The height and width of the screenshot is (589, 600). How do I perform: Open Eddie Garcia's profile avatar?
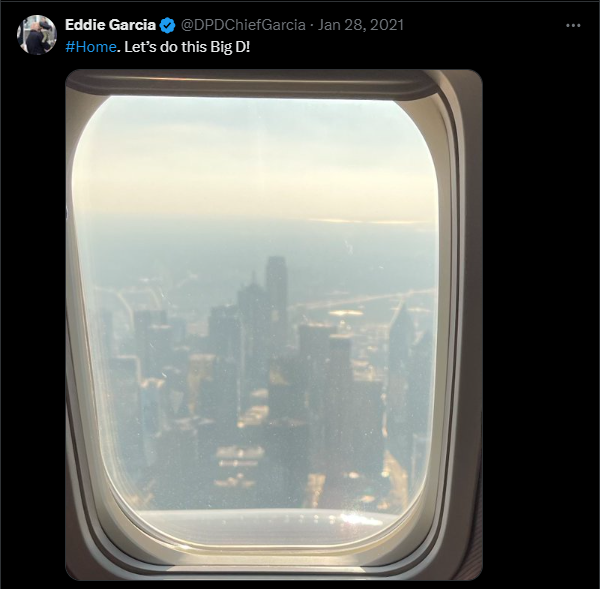click(x=37, y=35)
